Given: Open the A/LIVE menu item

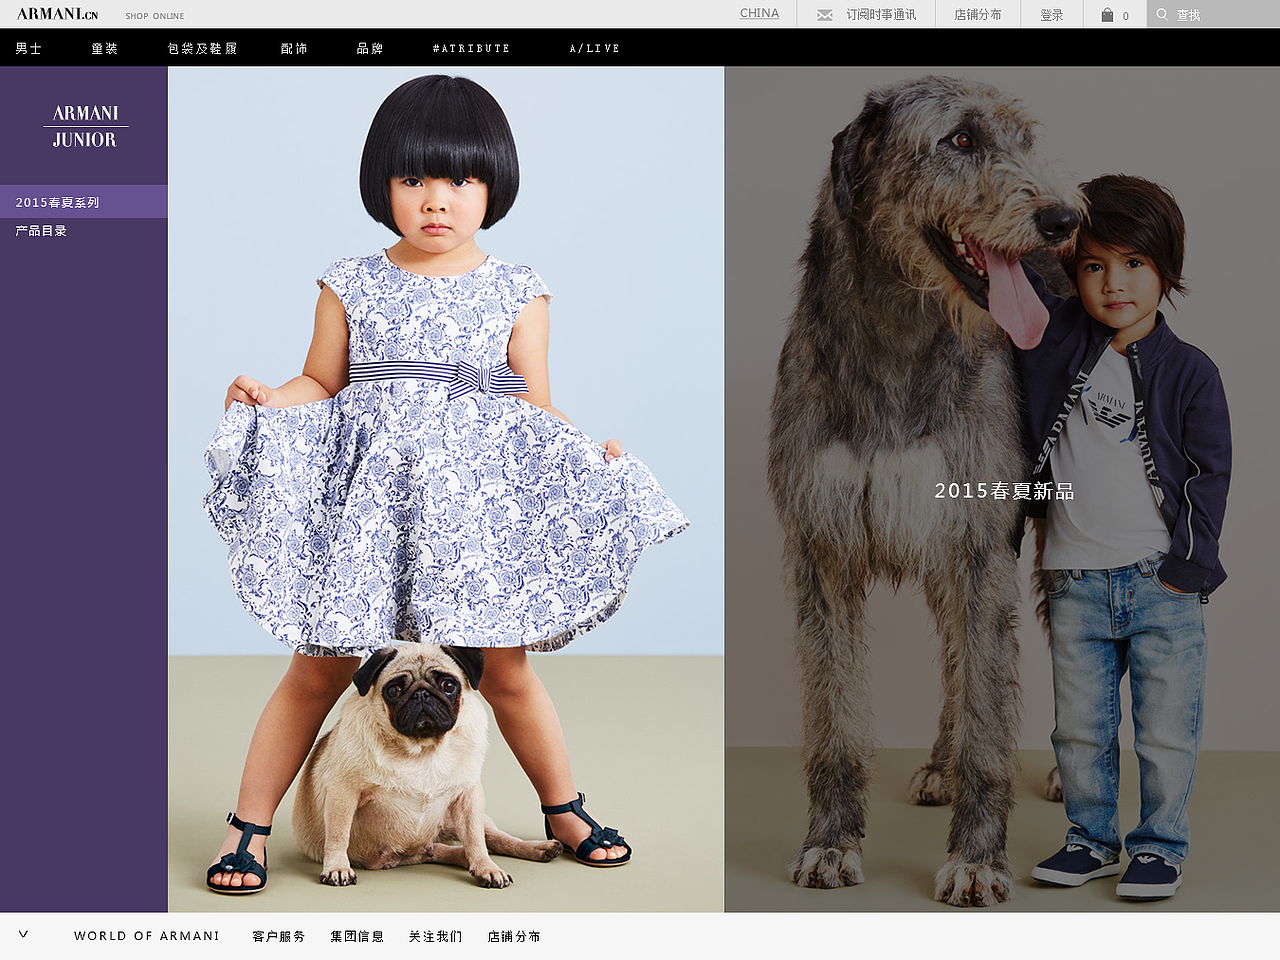Looking at the screenshot, I should (595, 48).
